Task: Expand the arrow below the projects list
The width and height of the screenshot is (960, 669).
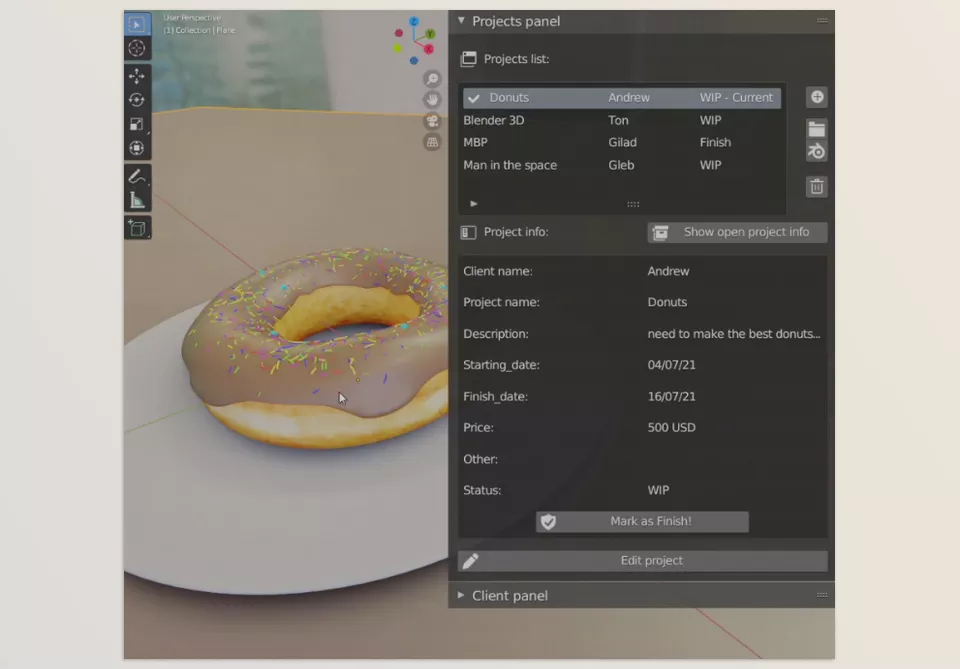Action: (x=473, y=203)
